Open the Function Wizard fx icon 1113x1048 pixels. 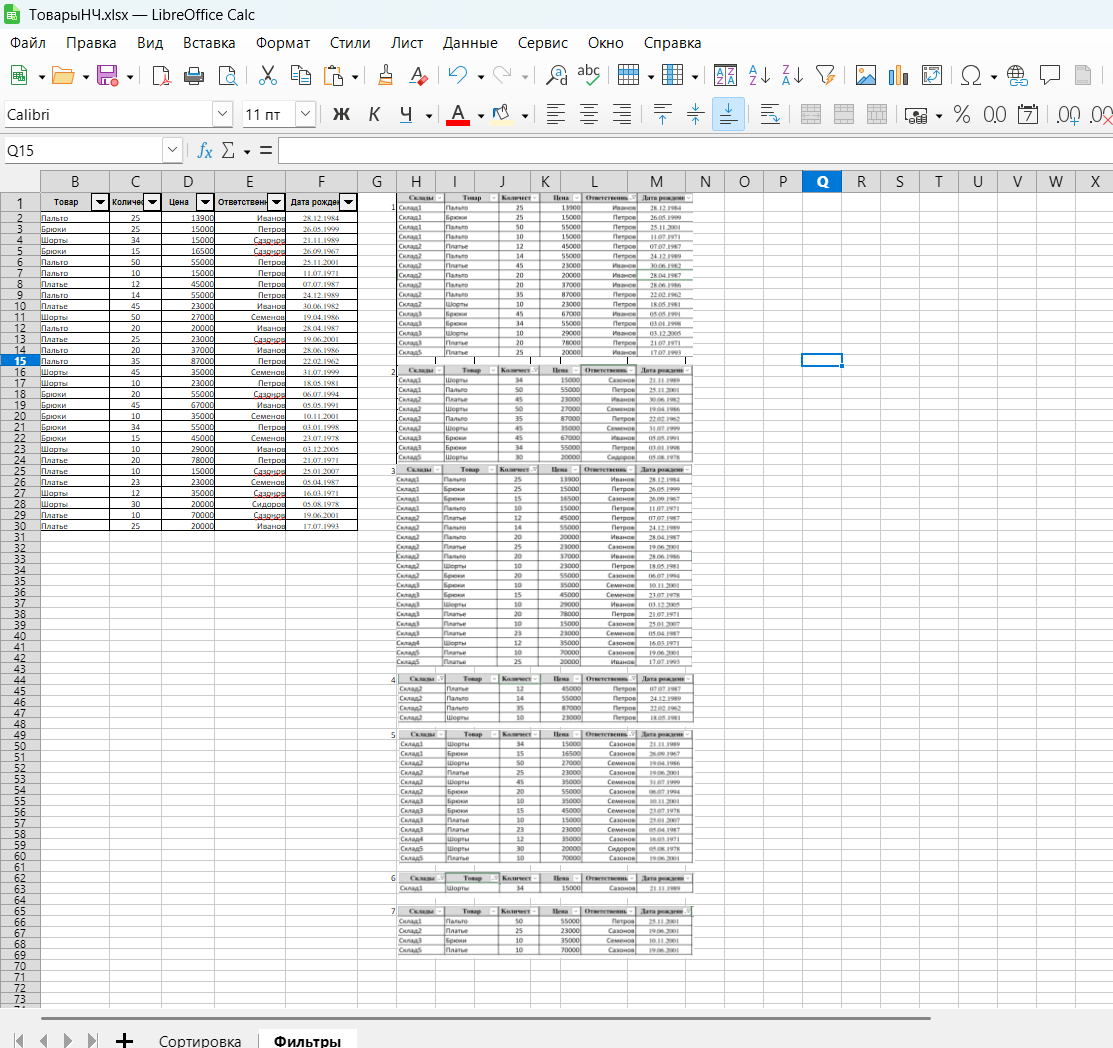pyautogui.click(x=204, y=151)
